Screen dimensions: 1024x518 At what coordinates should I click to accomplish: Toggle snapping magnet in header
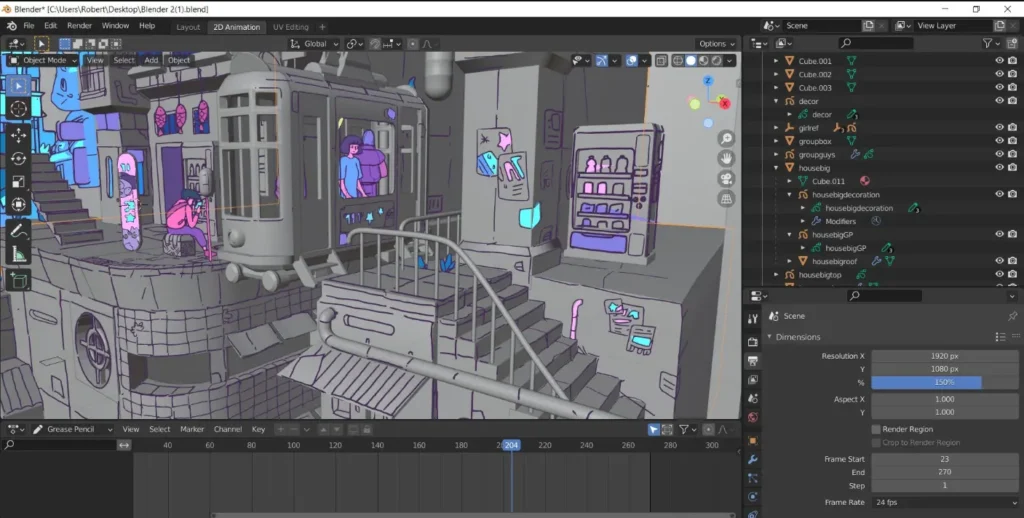[375, 44]
